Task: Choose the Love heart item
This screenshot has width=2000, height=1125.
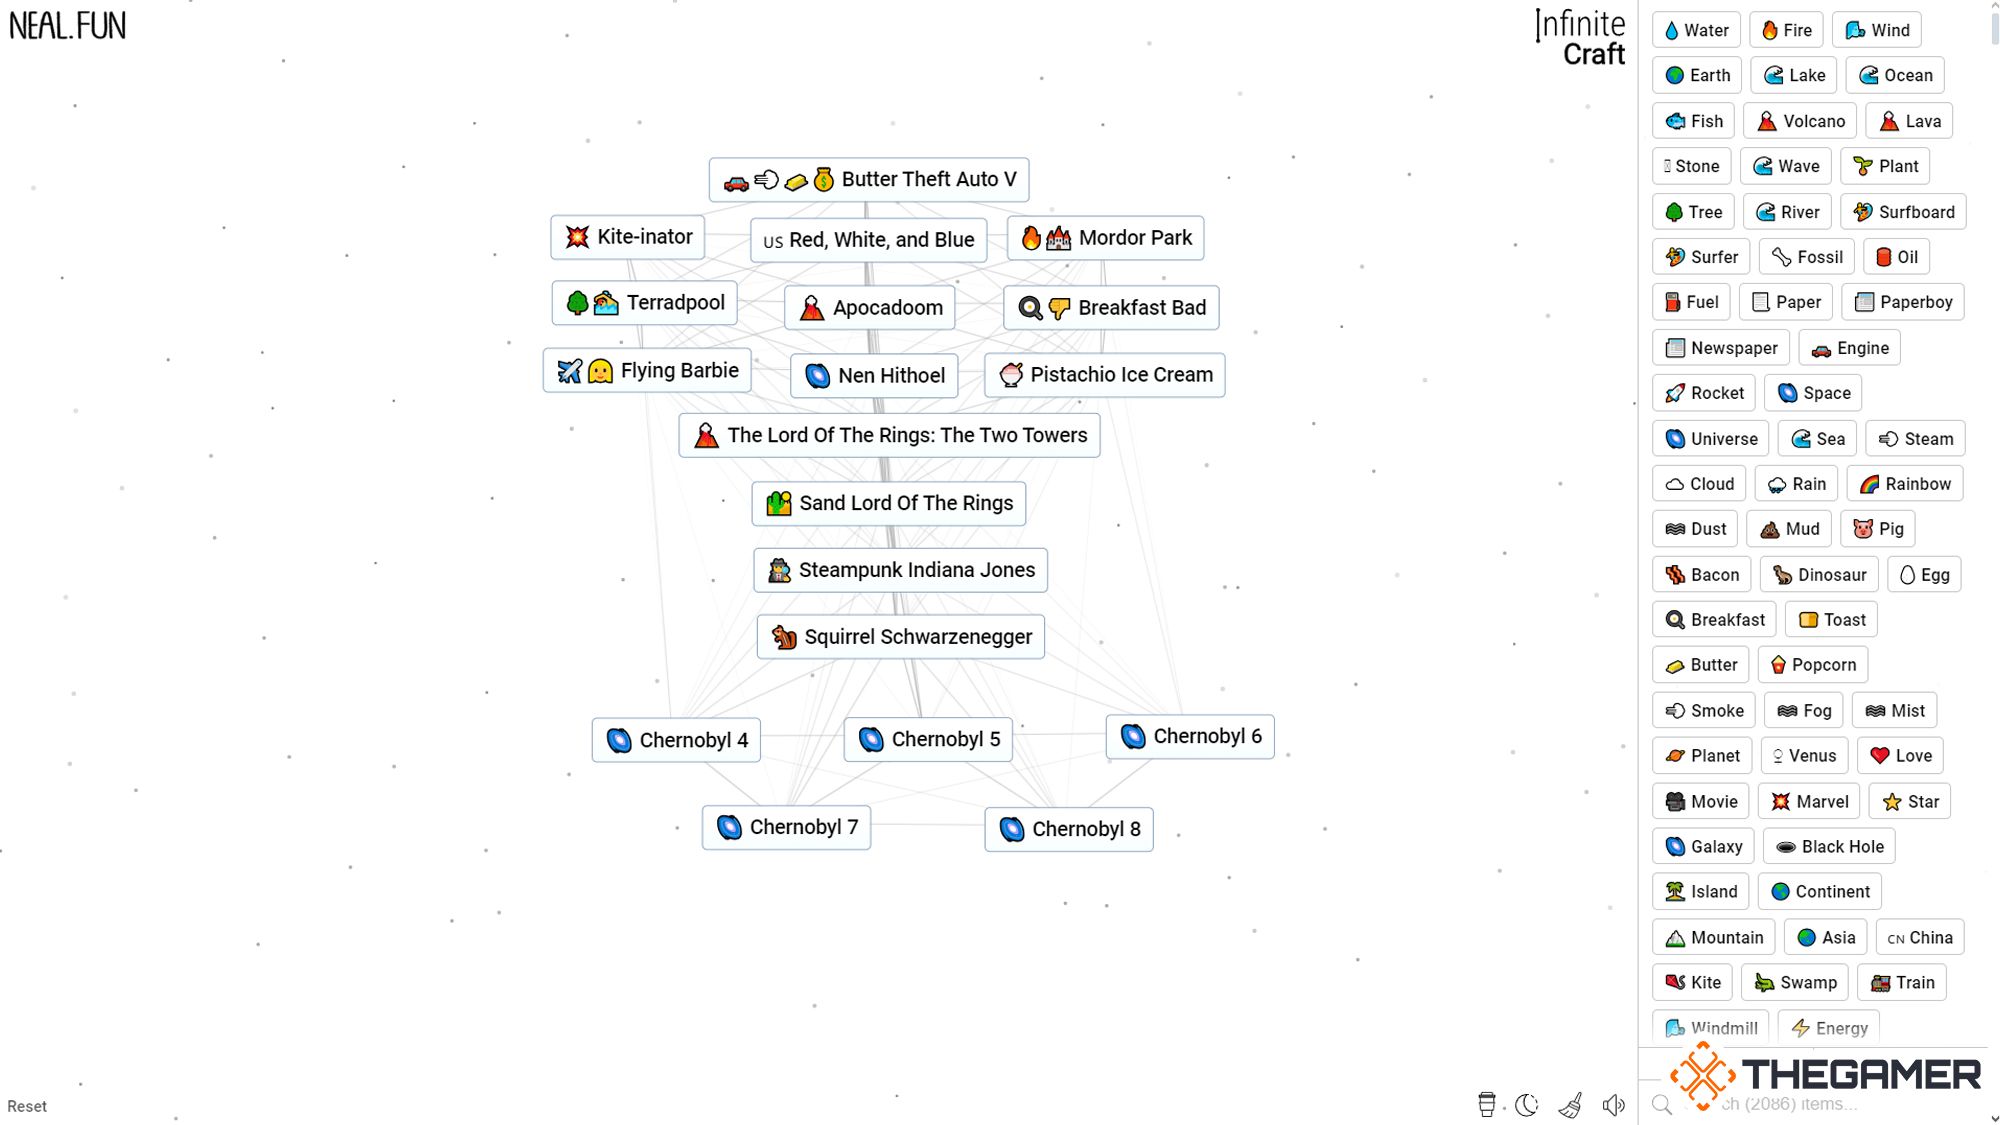Action: tap(1900, 756)
